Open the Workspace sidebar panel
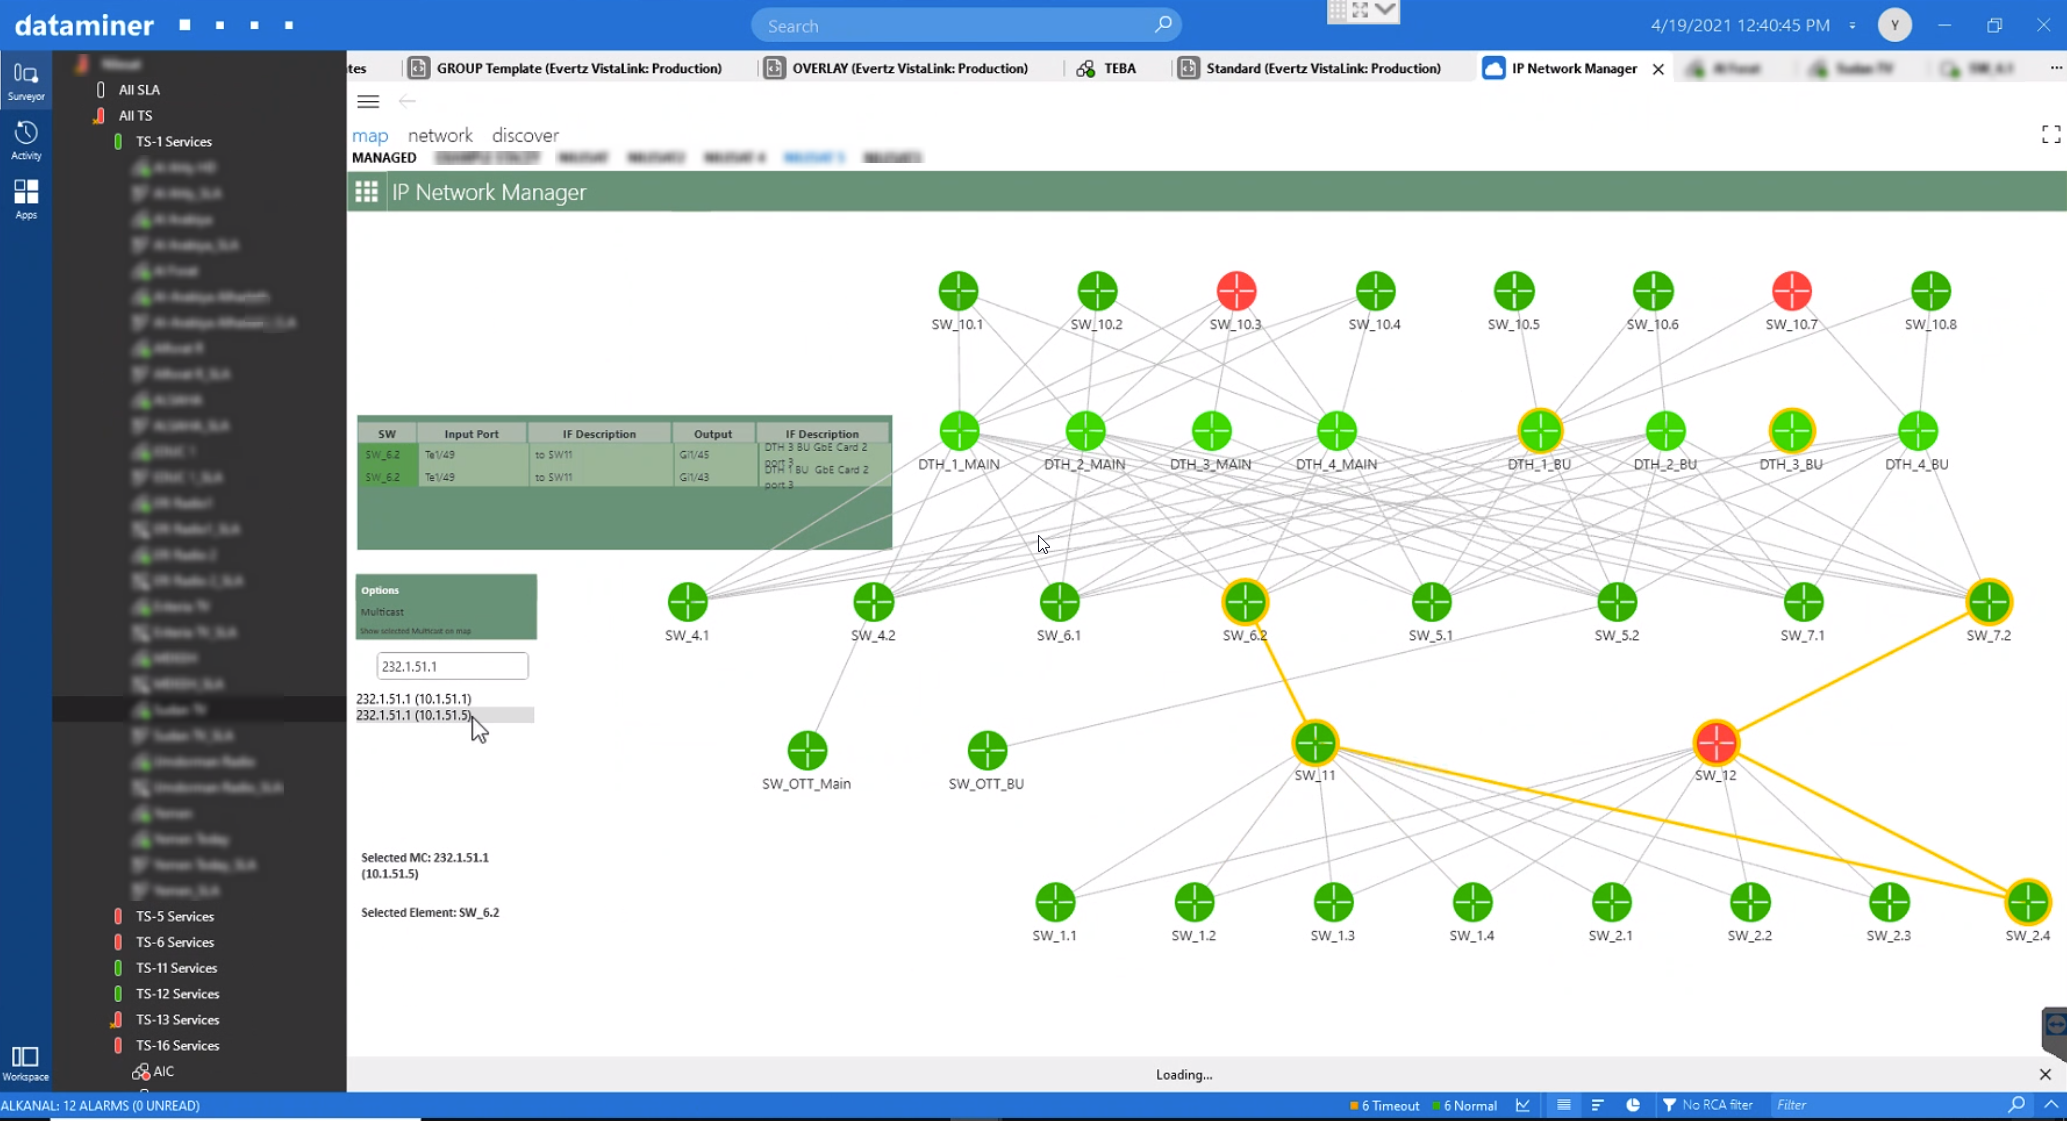This screenshot has height=1121, width=2067. point(25,1063)
